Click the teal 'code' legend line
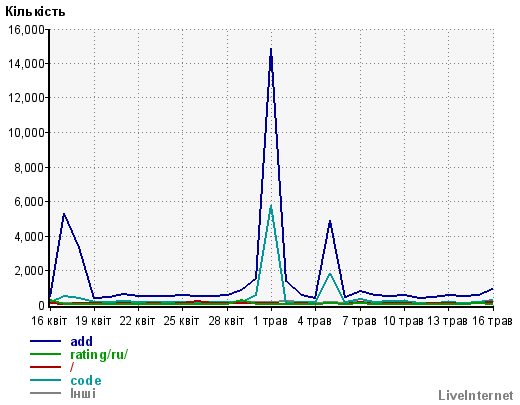The width and height of the screenshot is (520, 405). click(45, 380)
